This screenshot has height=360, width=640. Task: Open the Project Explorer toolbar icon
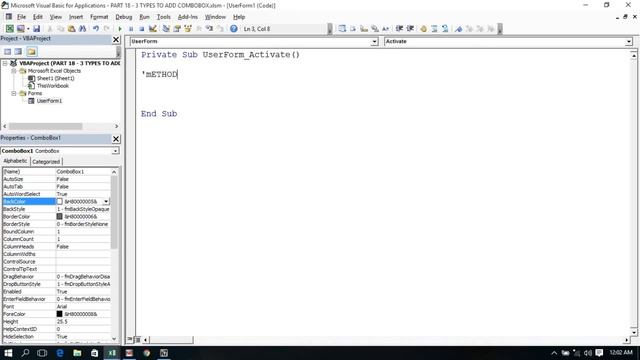coord(166,29)
